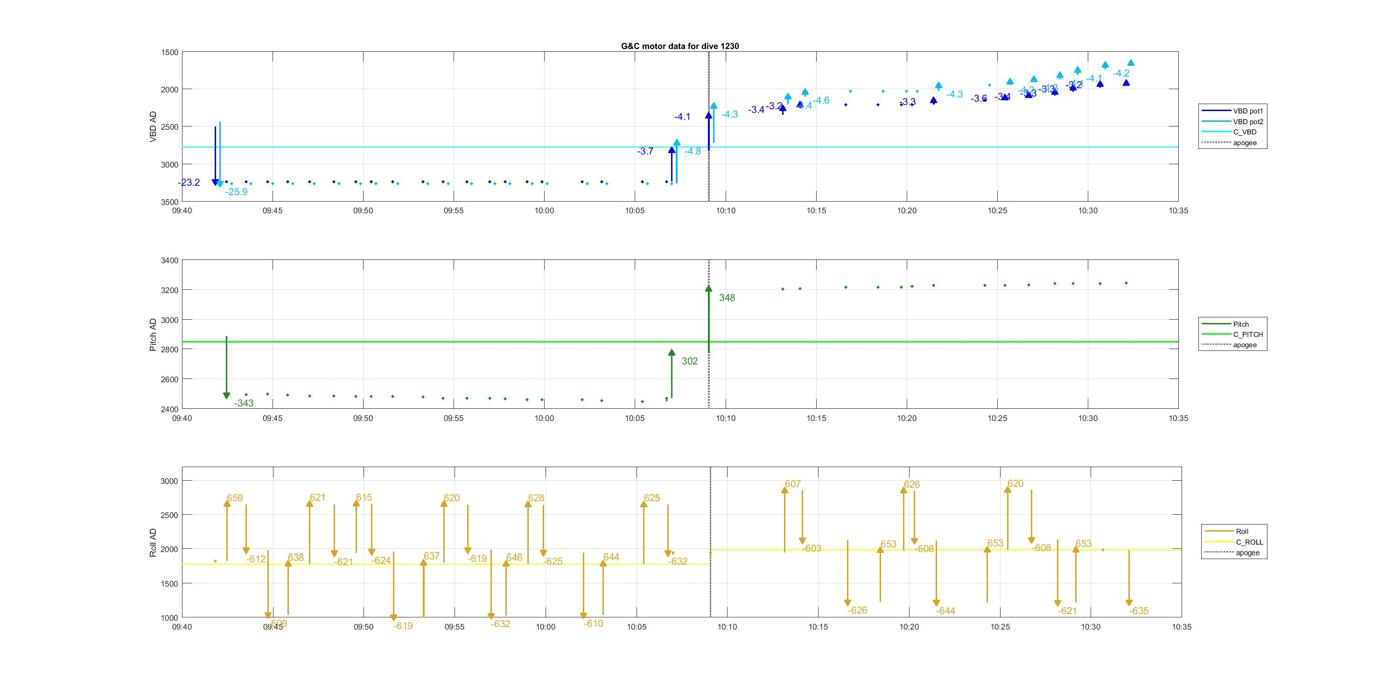The width and height of the screenshot is (1400, 693).
Task: Click the "302" pitch data label
Action: pyautogui.click(x=690, y=361)
